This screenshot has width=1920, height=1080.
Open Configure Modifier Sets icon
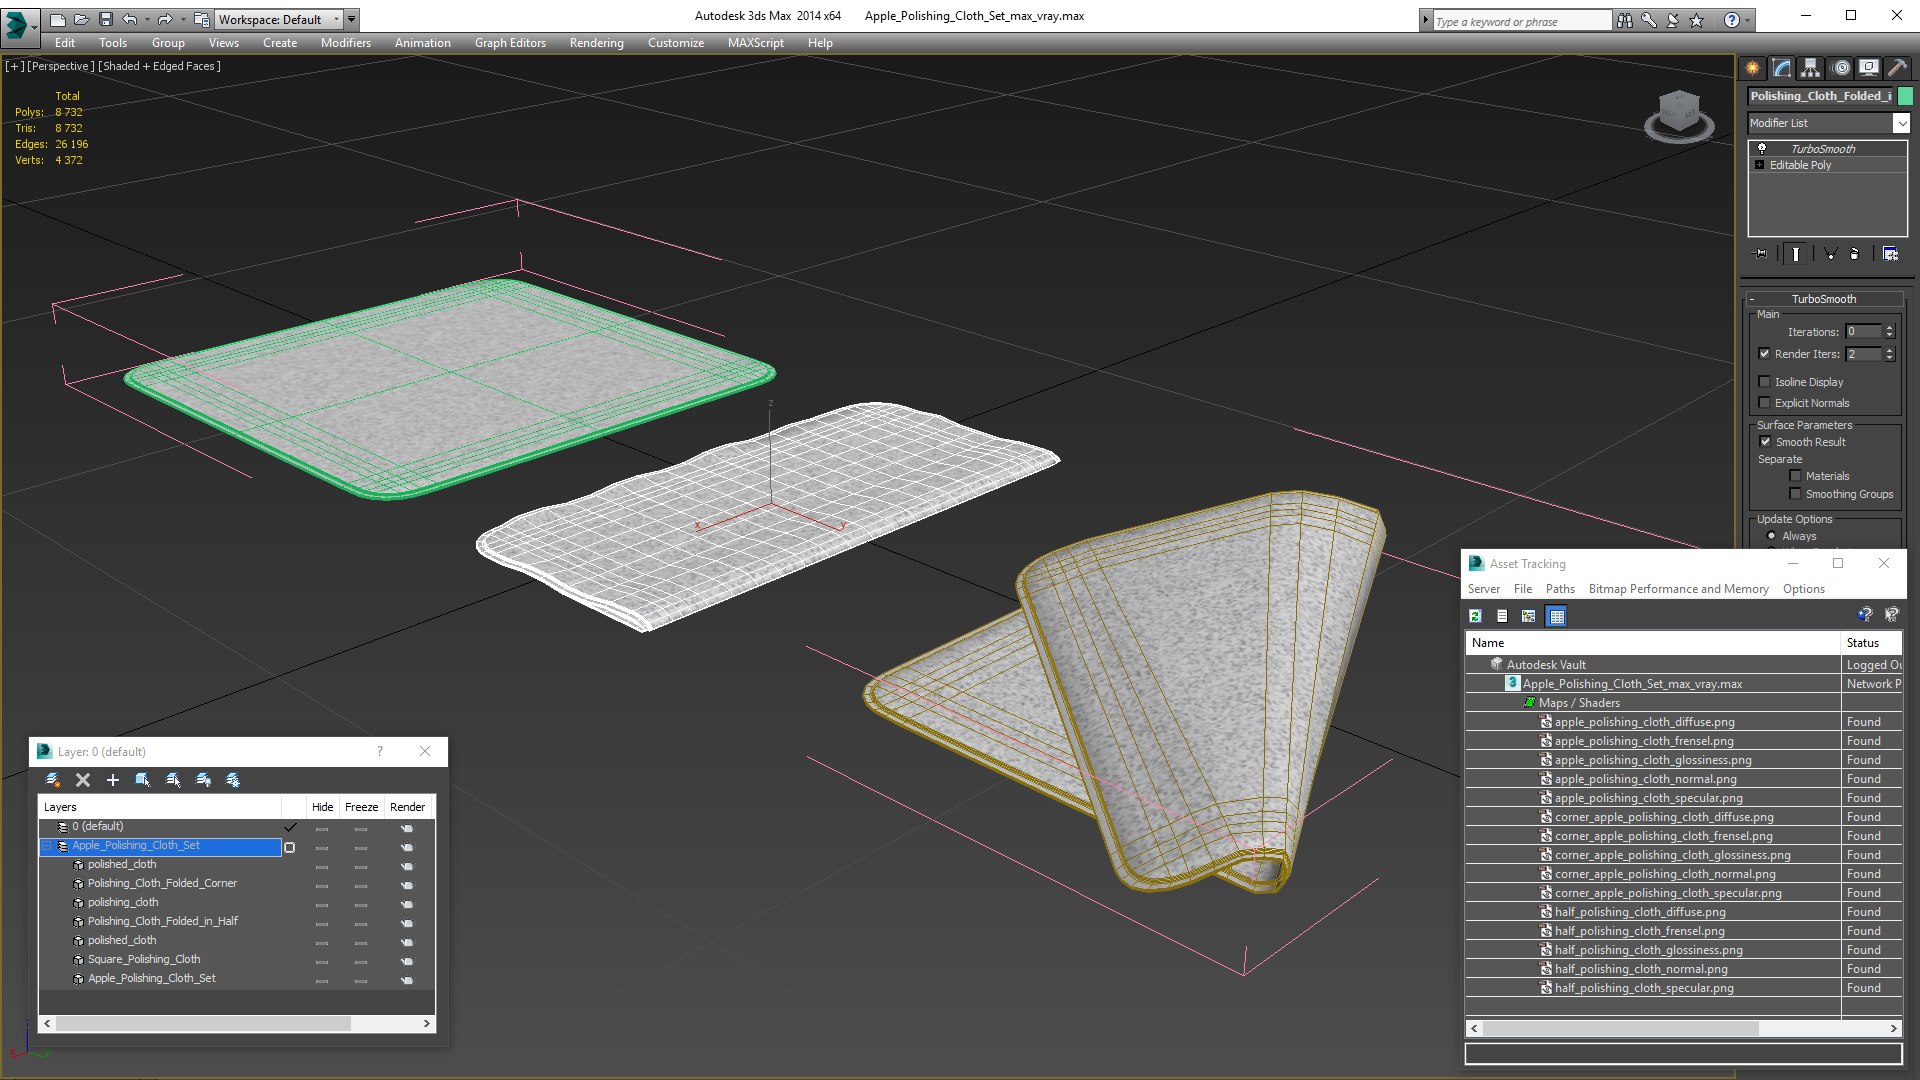tap(1890, 254)
